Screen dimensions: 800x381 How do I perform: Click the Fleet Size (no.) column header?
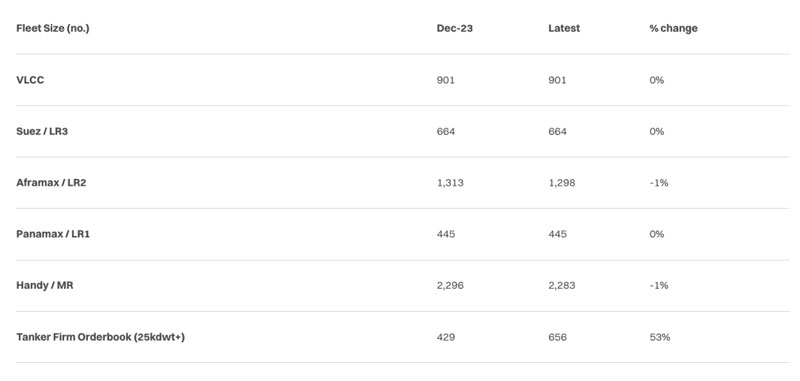tap(53, 29)
